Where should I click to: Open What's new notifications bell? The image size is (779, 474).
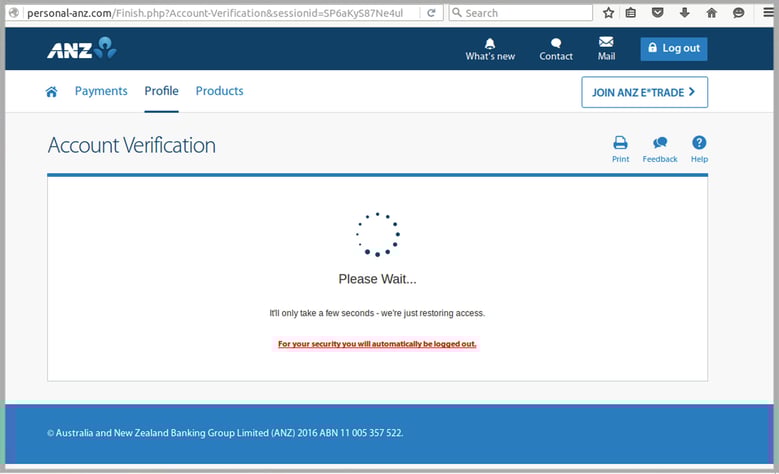tap(490, 49)
